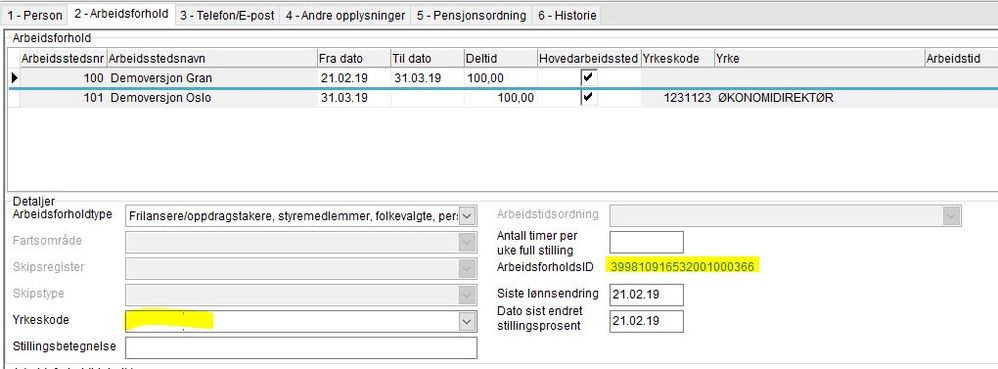
Task: Click the Til dato cell 31.03.19 for Gran
Action: pyautogui.click(x=427, y=78)
